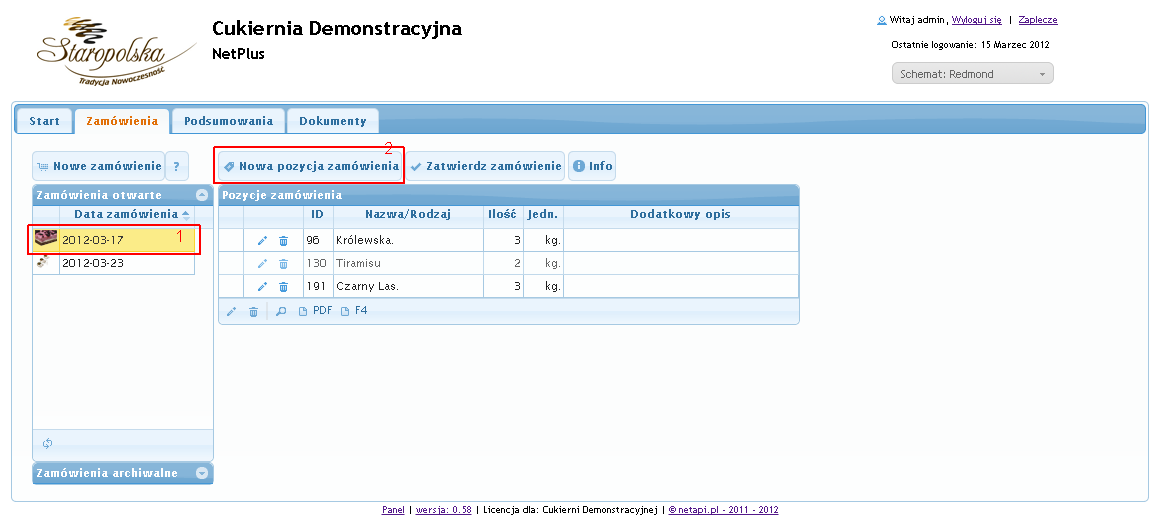
Task: Click the cake thumbnail for 2012-03-17
Action: tap(46, 239)
